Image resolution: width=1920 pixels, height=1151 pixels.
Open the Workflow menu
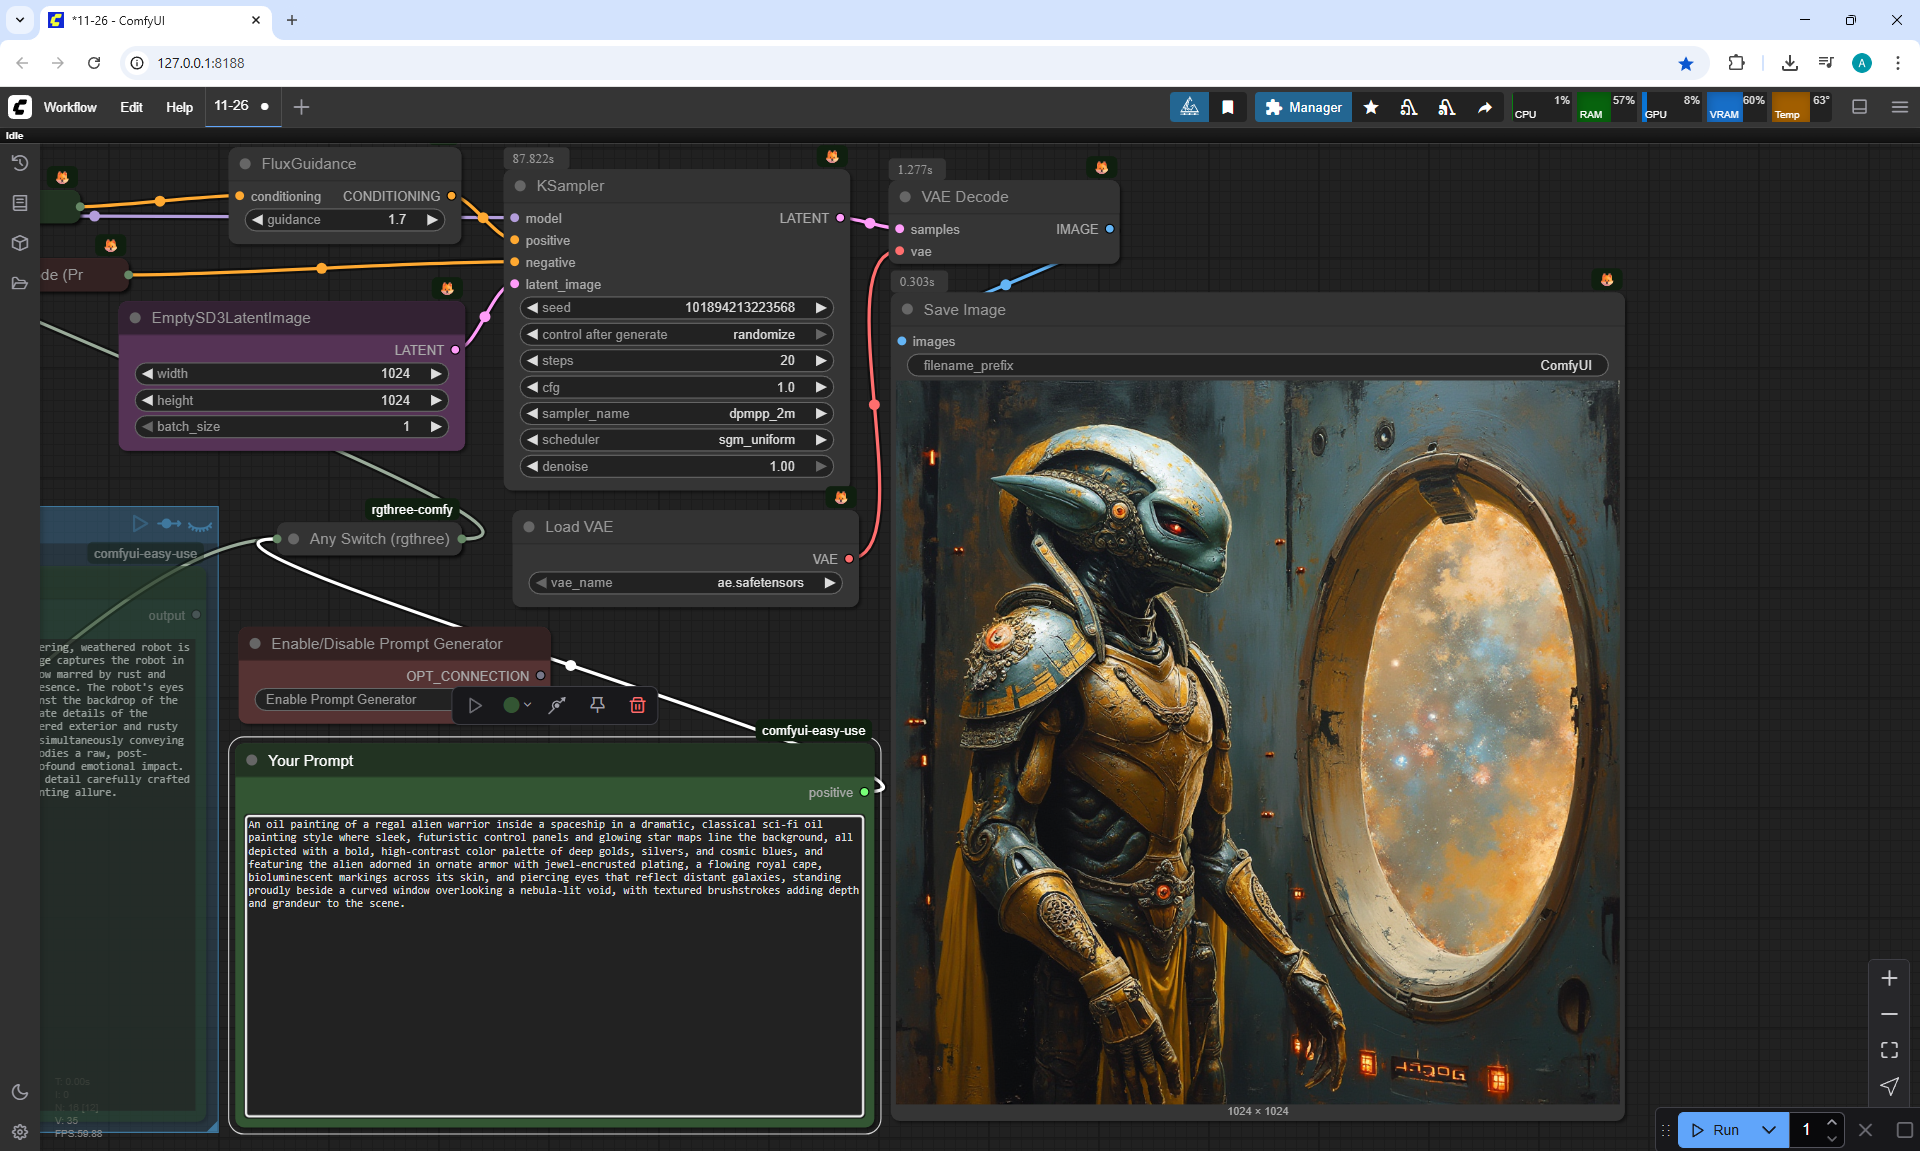70,107
